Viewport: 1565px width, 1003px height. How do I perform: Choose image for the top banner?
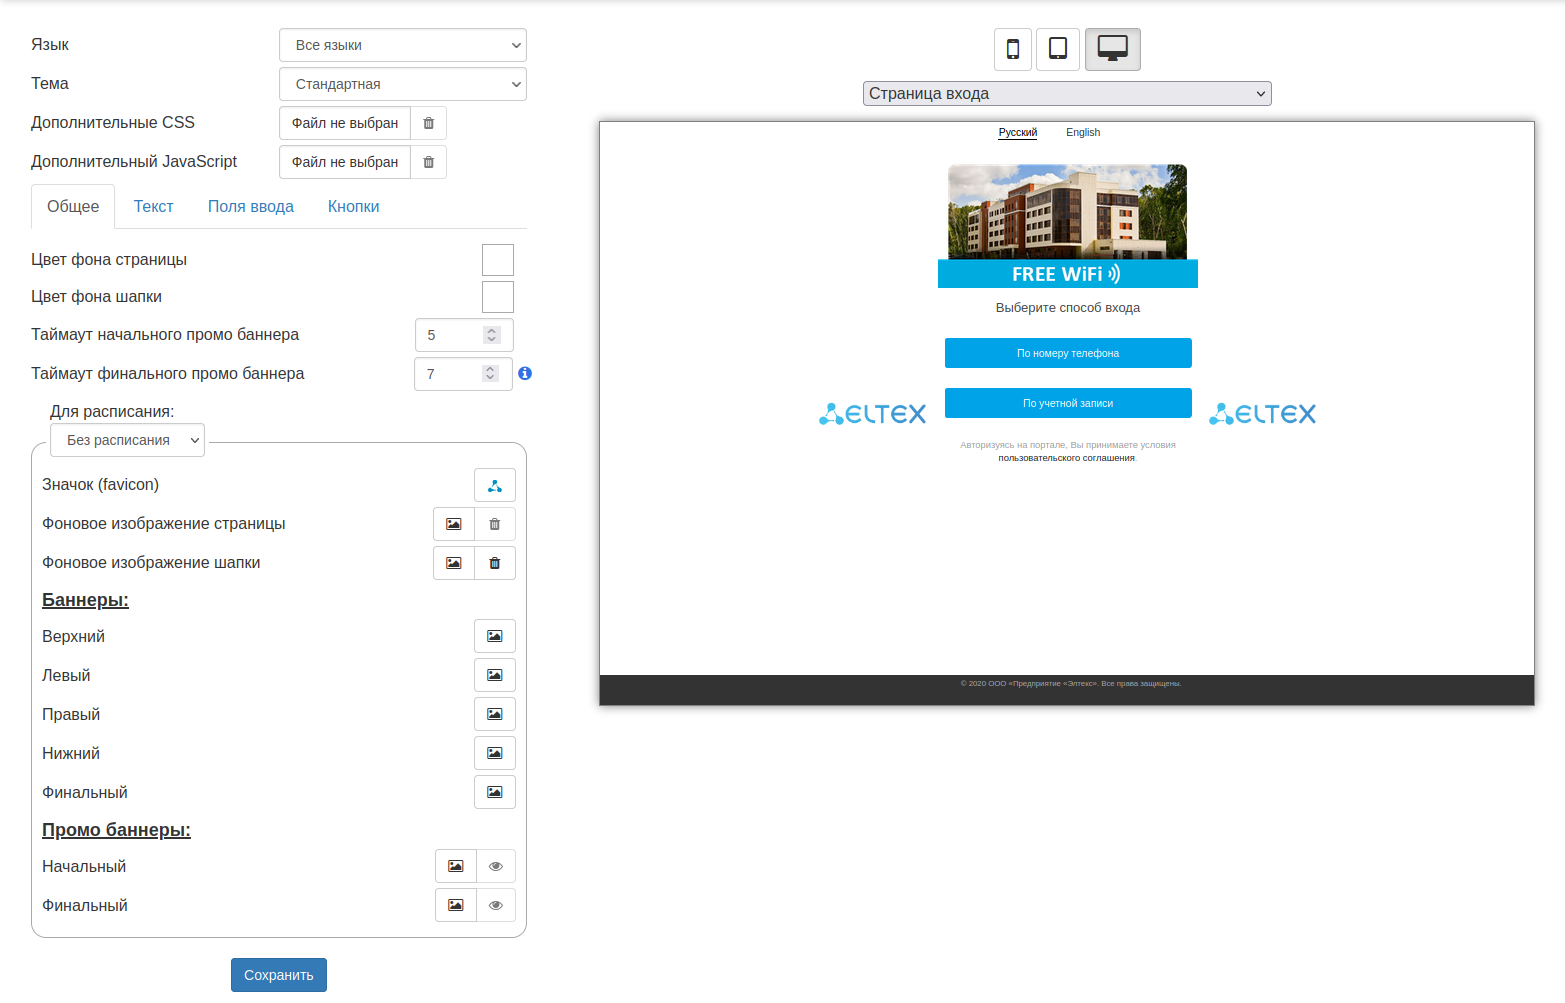pyautogui.click(x=494, y=636)
